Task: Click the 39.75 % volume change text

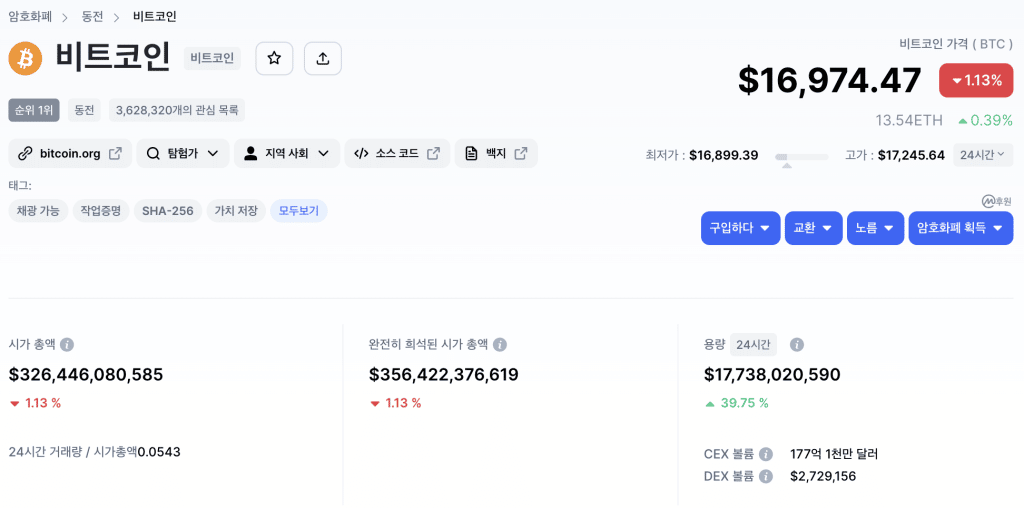Action: pyautogui.click(x=744, y=403)
